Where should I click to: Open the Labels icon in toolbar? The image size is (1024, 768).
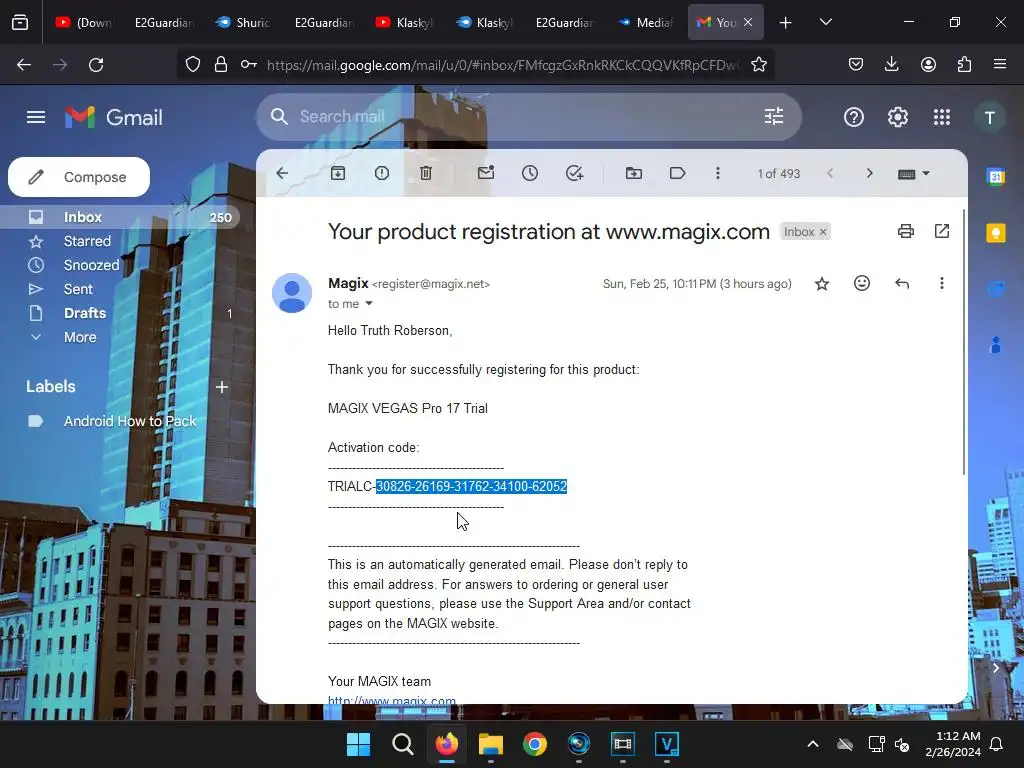(677, 173)
